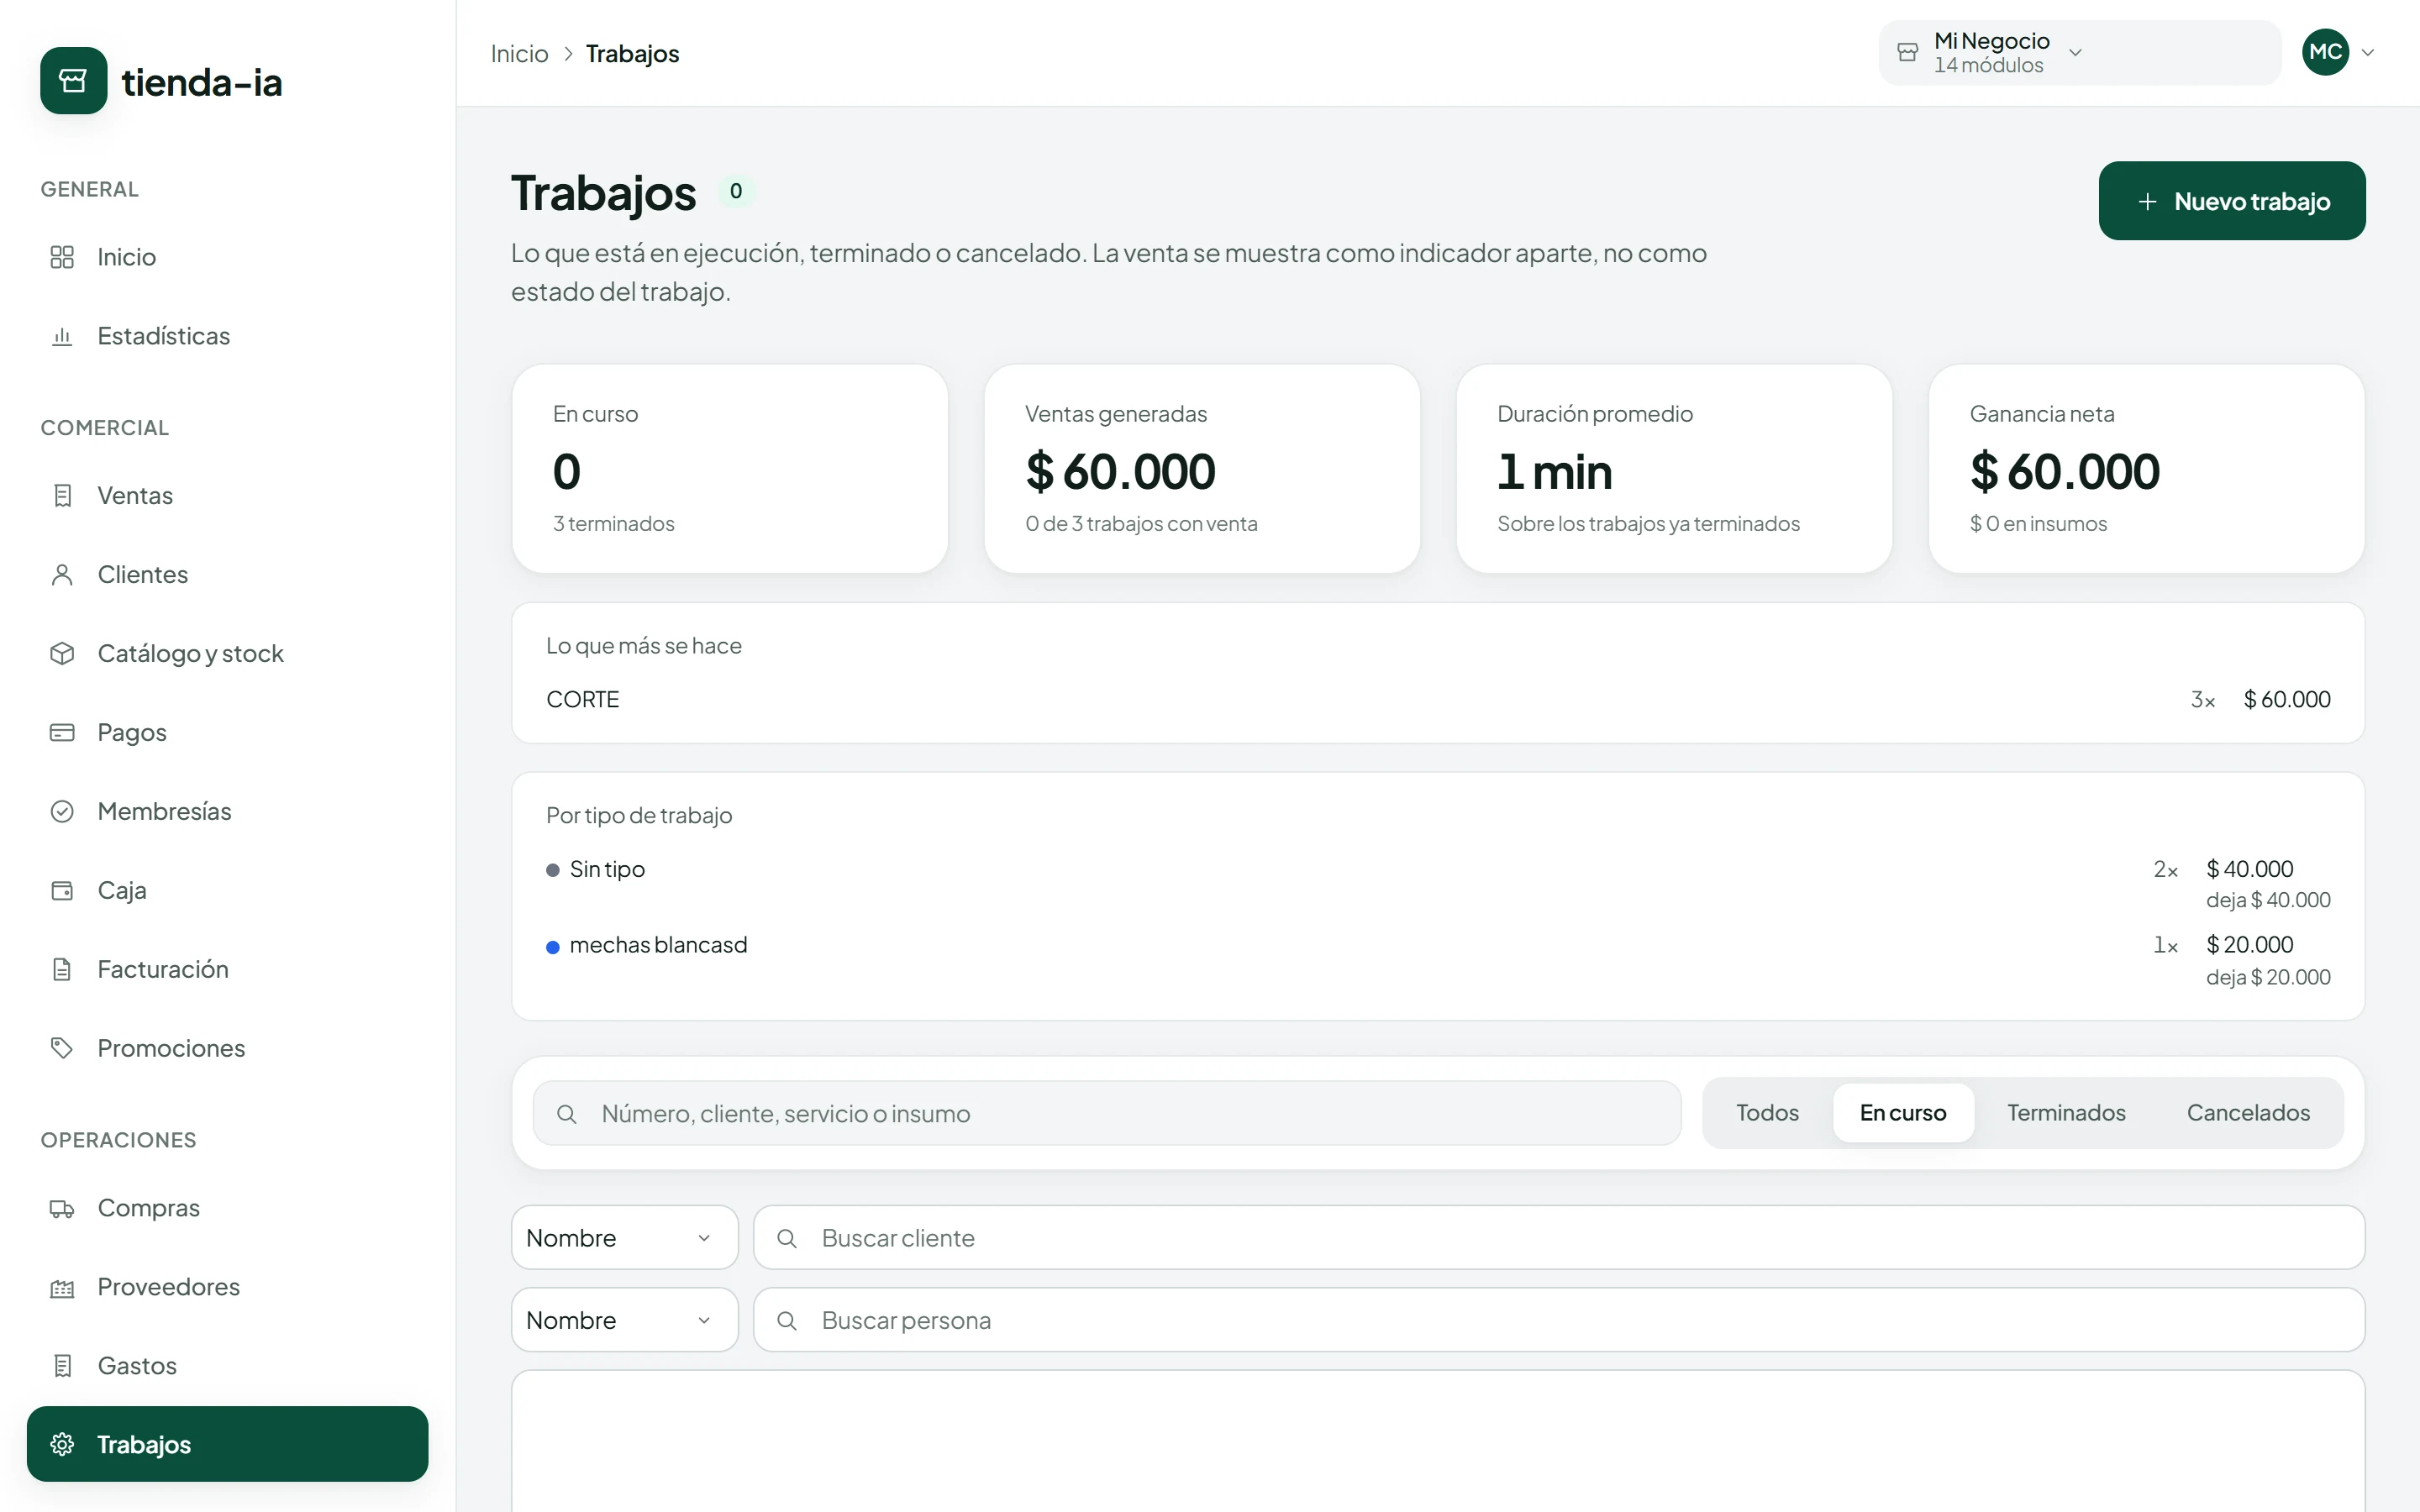Click the Gastos receipt icon
Screen dimensions: 2420x1512
click(62, 1366)
